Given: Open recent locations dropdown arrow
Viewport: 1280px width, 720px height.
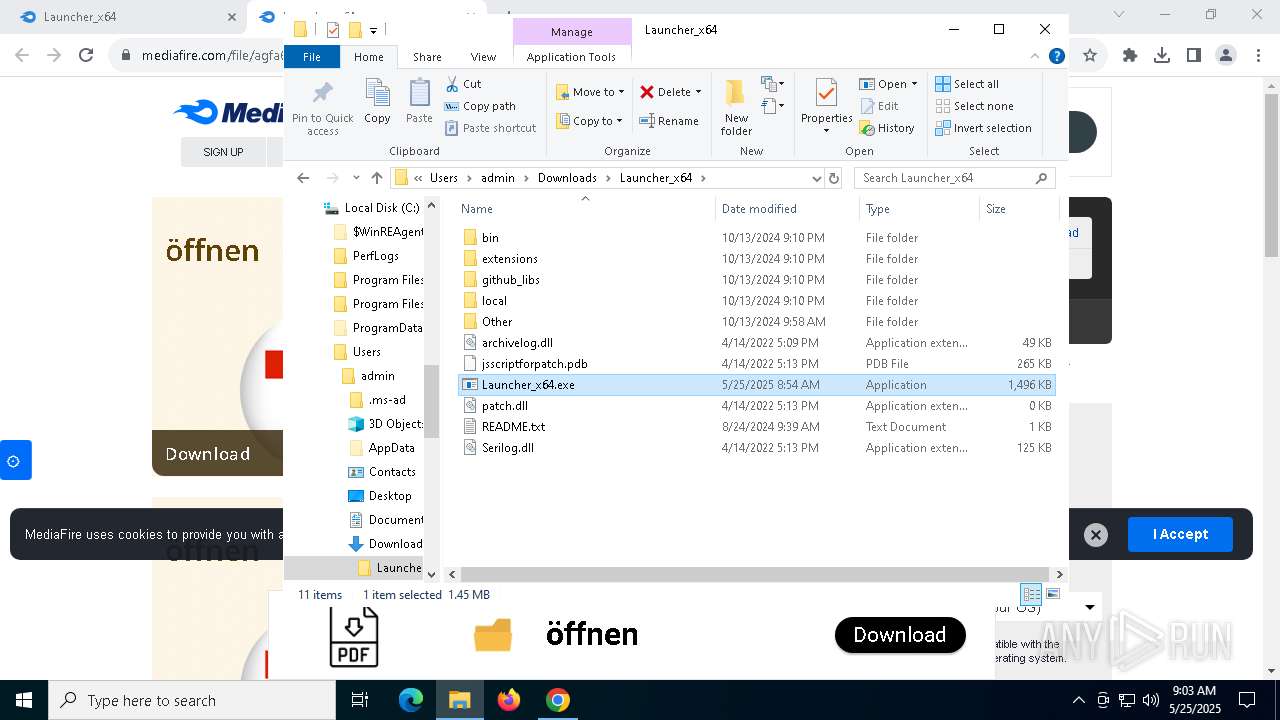Looking at the screenshot, I should tap(354, 178).
